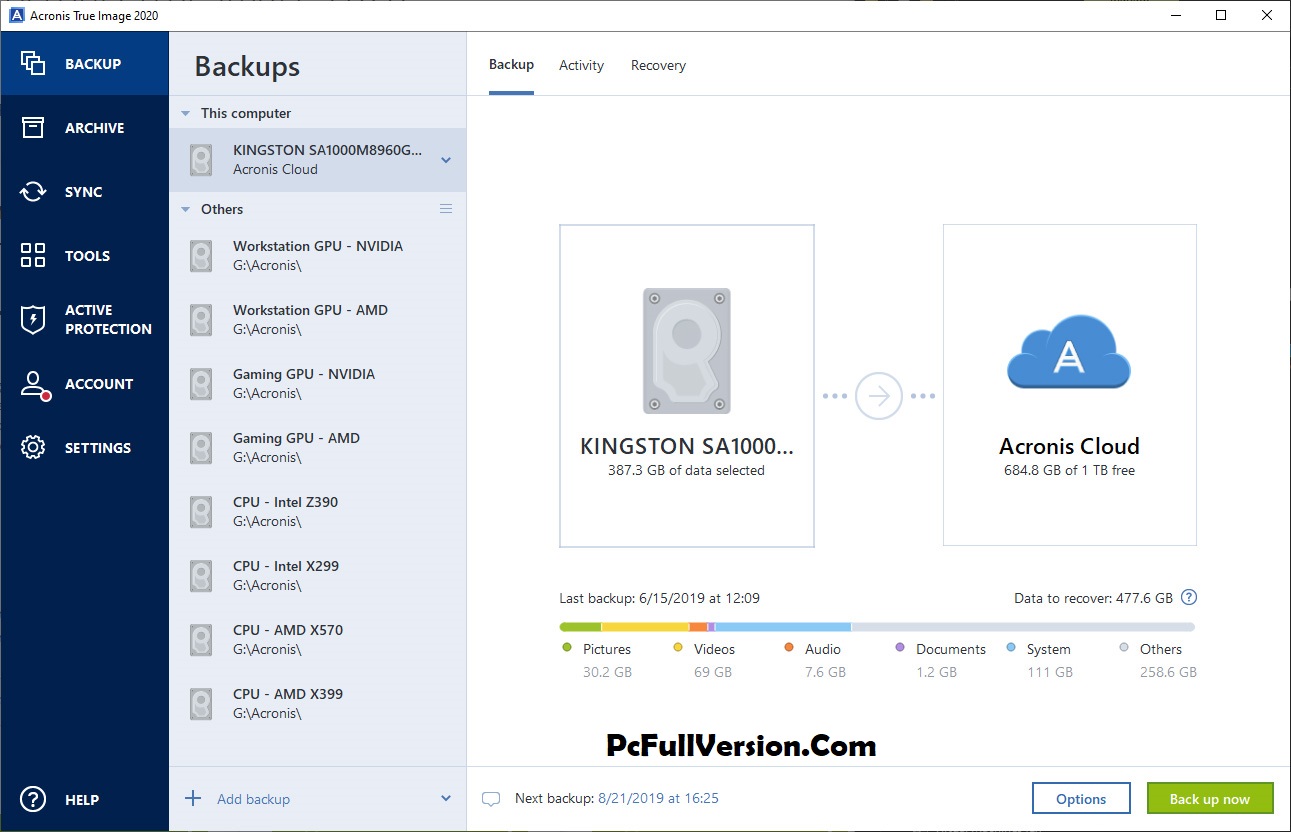
Task: Click the next backup date 8/21/2019 link
Action: [658, 798]
